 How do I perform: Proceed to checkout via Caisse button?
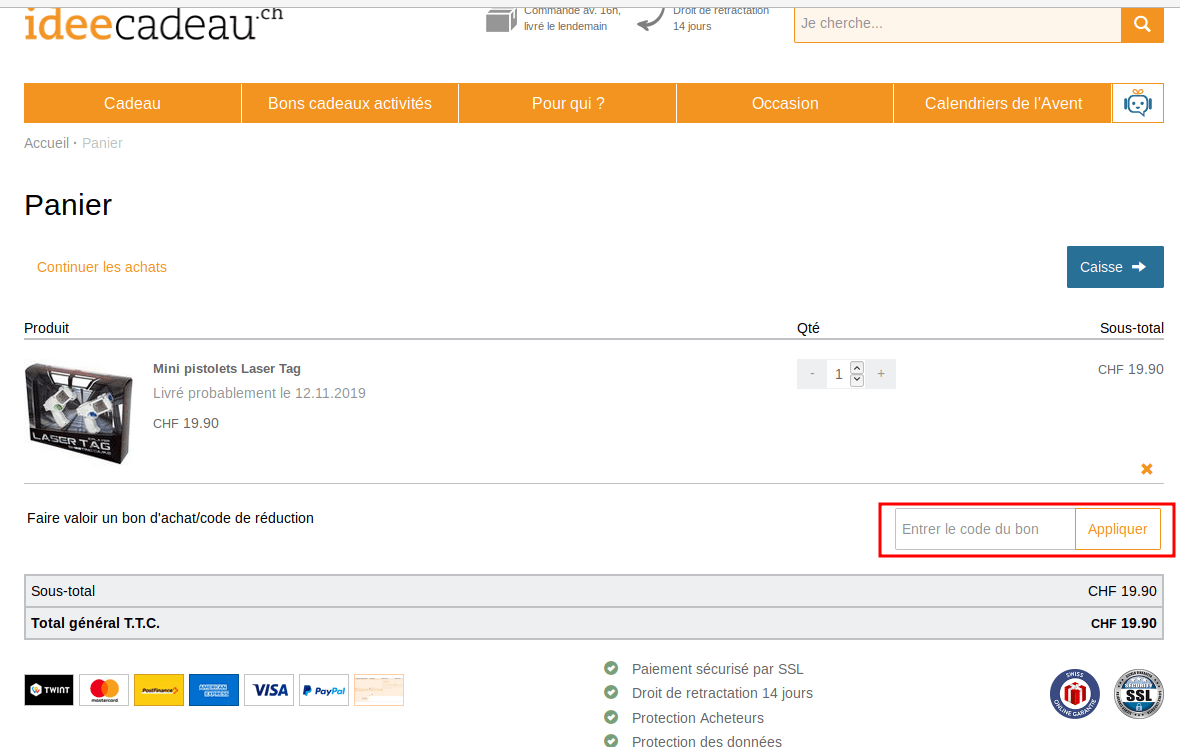click(x=1114, y=266)
